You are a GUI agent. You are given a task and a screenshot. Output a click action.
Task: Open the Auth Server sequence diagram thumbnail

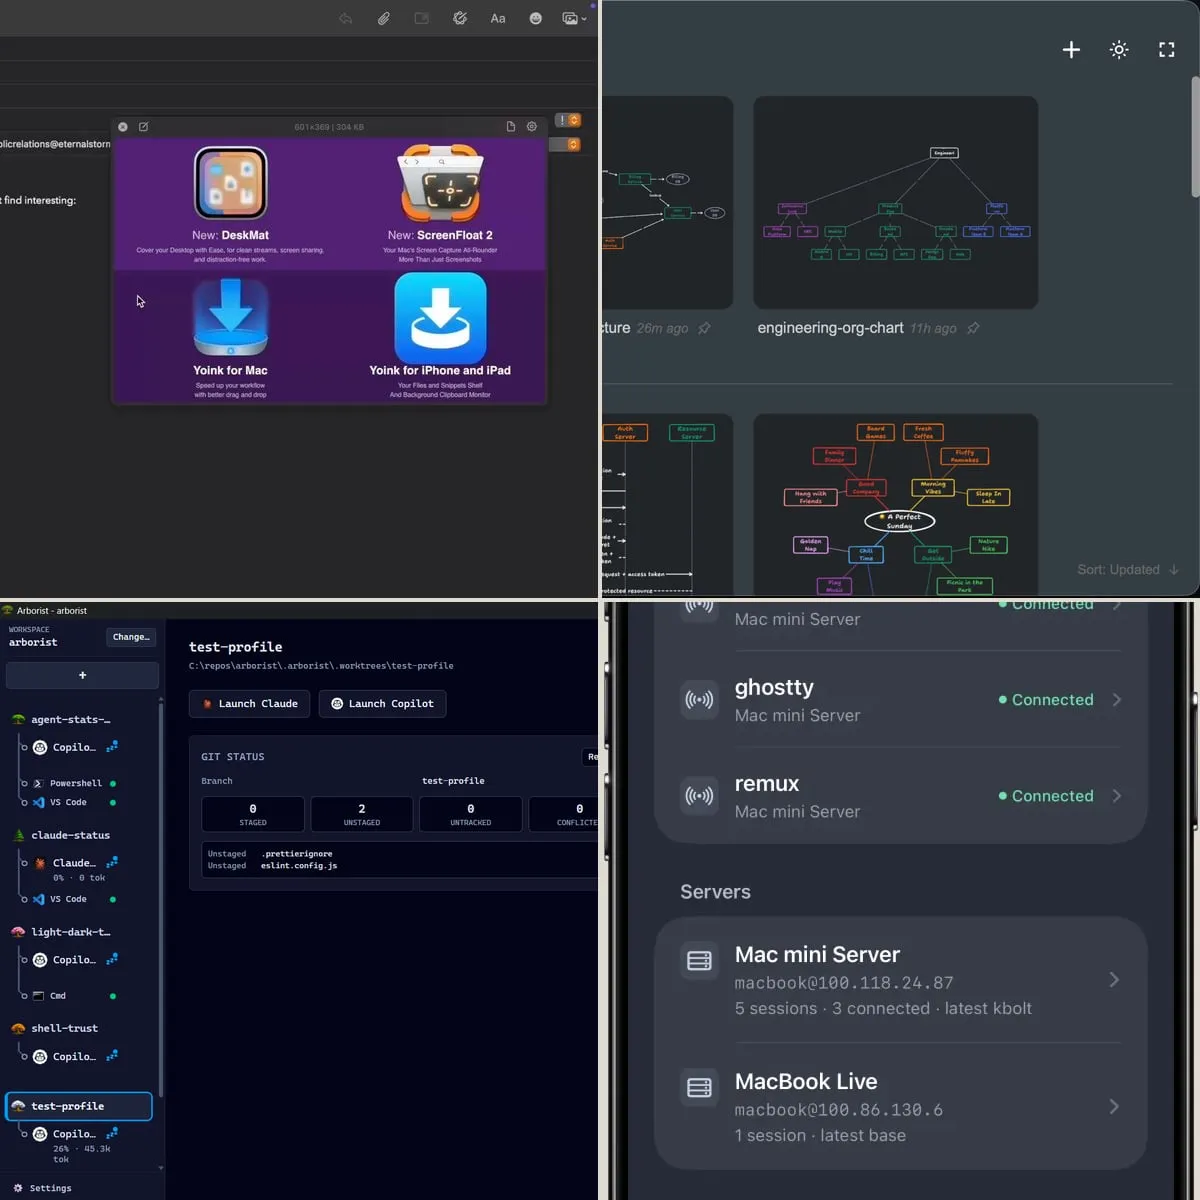point(667,505)
